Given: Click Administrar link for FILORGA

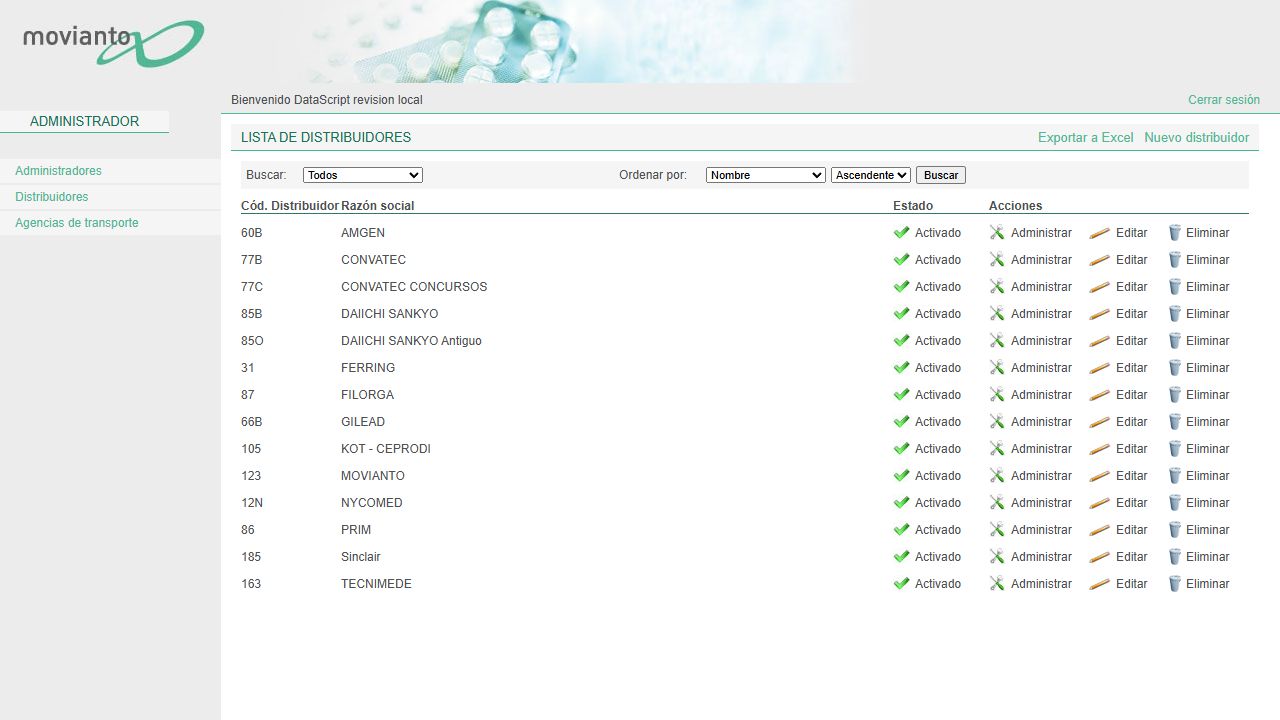Looking at the screenshot, I should click(1041, 395).
